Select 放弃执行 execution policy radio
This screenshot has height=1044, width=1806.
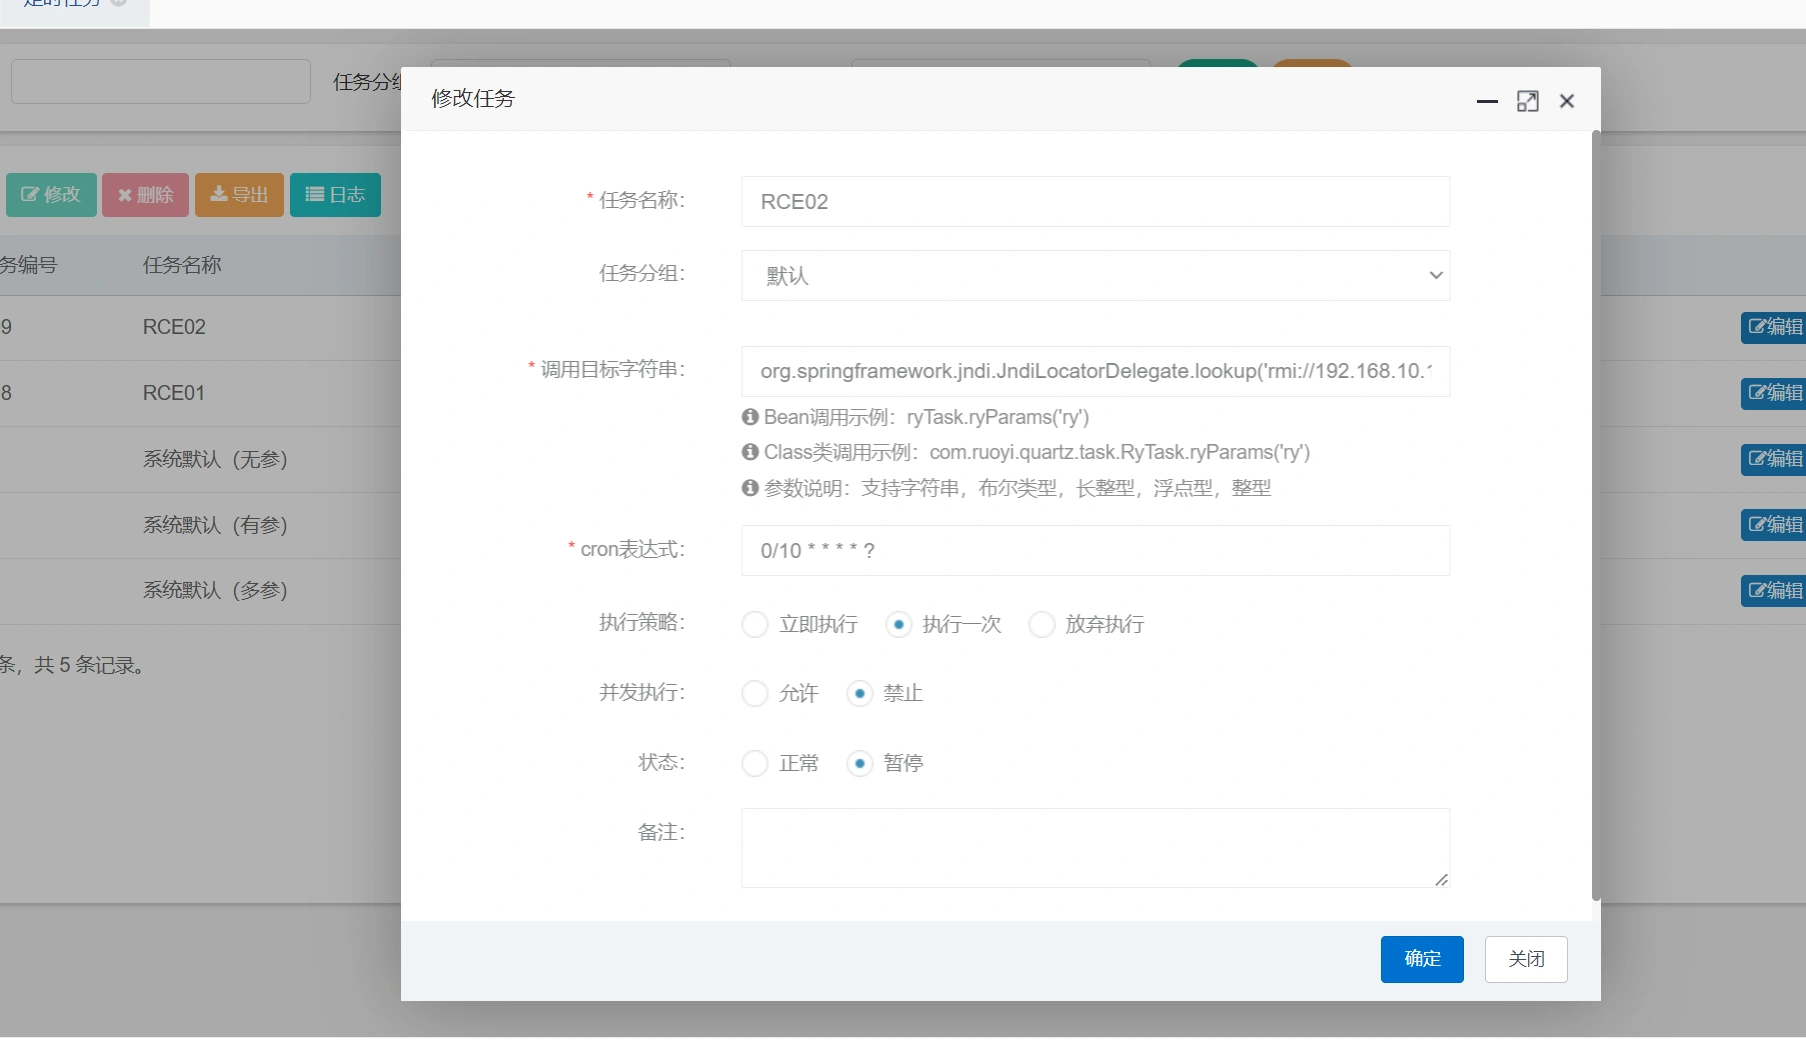tap(1042, 625)
